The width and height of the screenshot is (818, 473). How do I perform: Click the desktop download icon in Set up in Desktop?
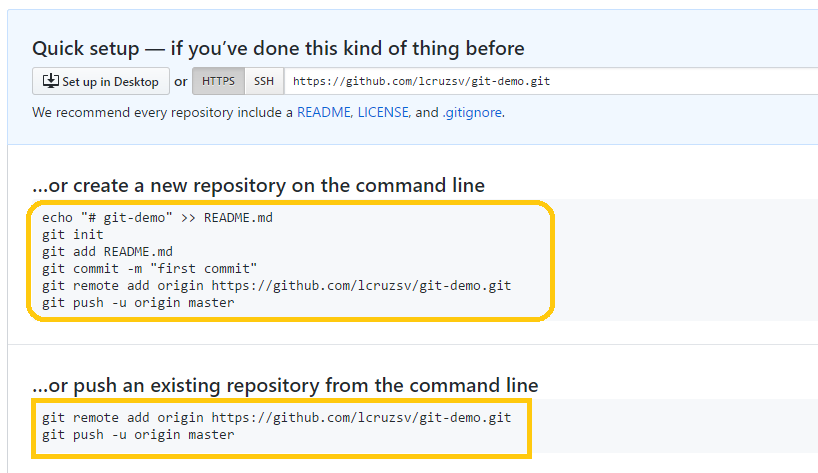coord(51,81)
